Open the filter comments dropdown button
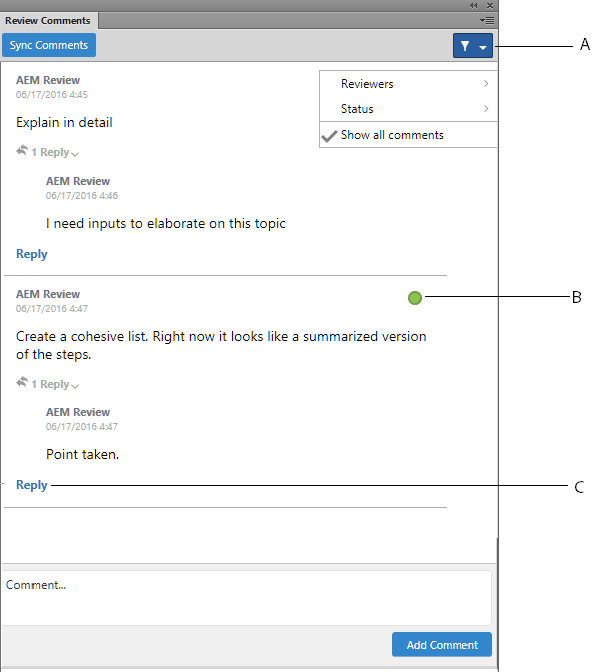This screenshot has height=672, width=611. pos(472,46)
